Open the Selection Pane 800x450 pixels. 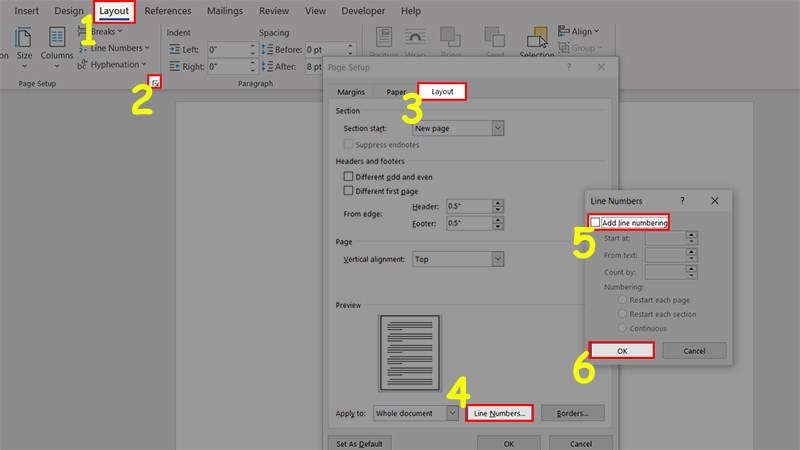(537, 42)
